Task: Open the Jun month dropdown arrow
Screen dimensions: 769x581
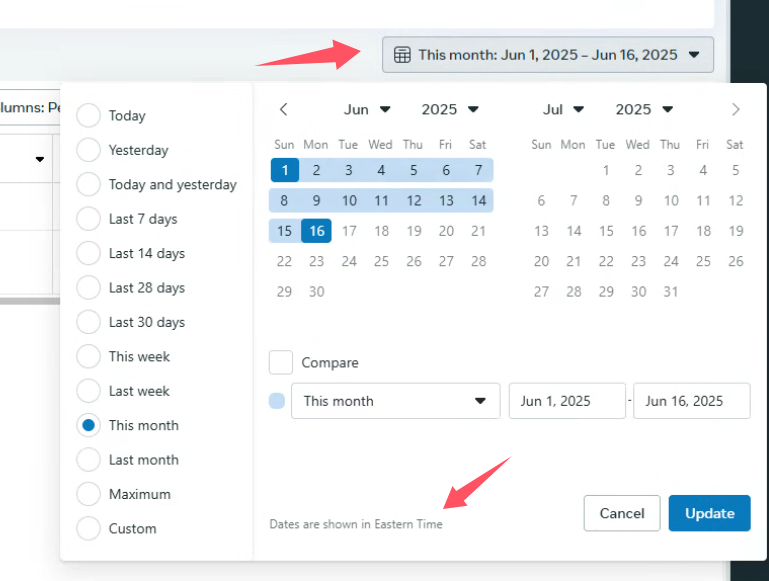Action: [385, 109]
